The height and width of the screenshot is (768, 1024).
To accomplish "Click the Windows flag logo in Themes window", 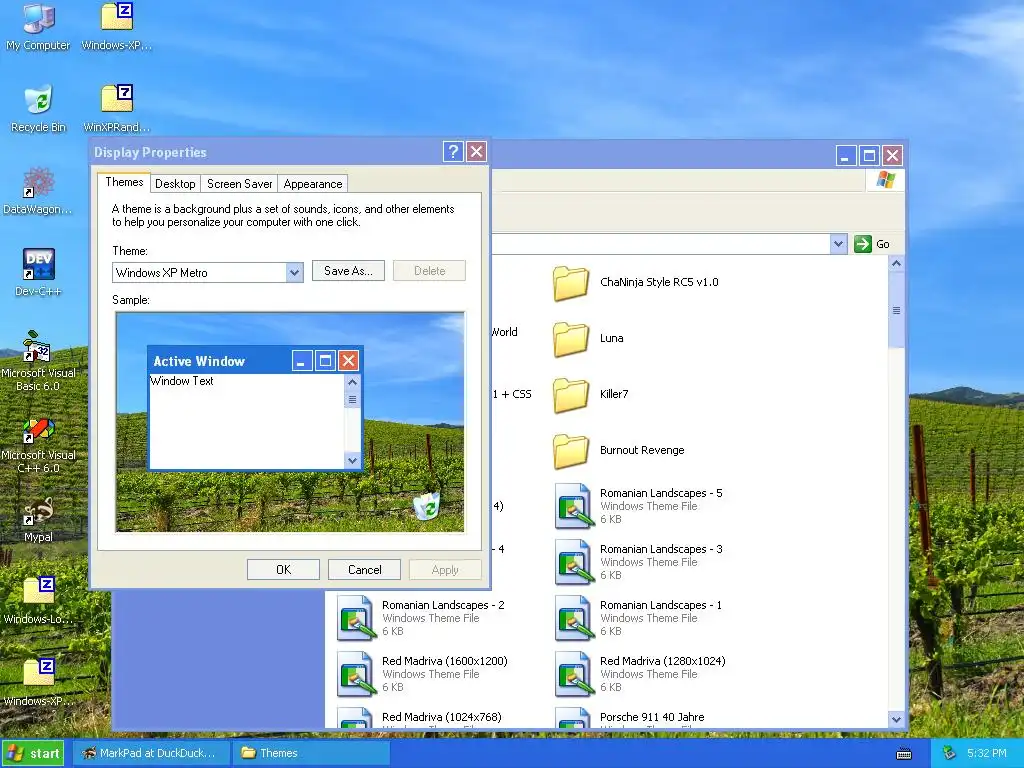I will point(886,180).
